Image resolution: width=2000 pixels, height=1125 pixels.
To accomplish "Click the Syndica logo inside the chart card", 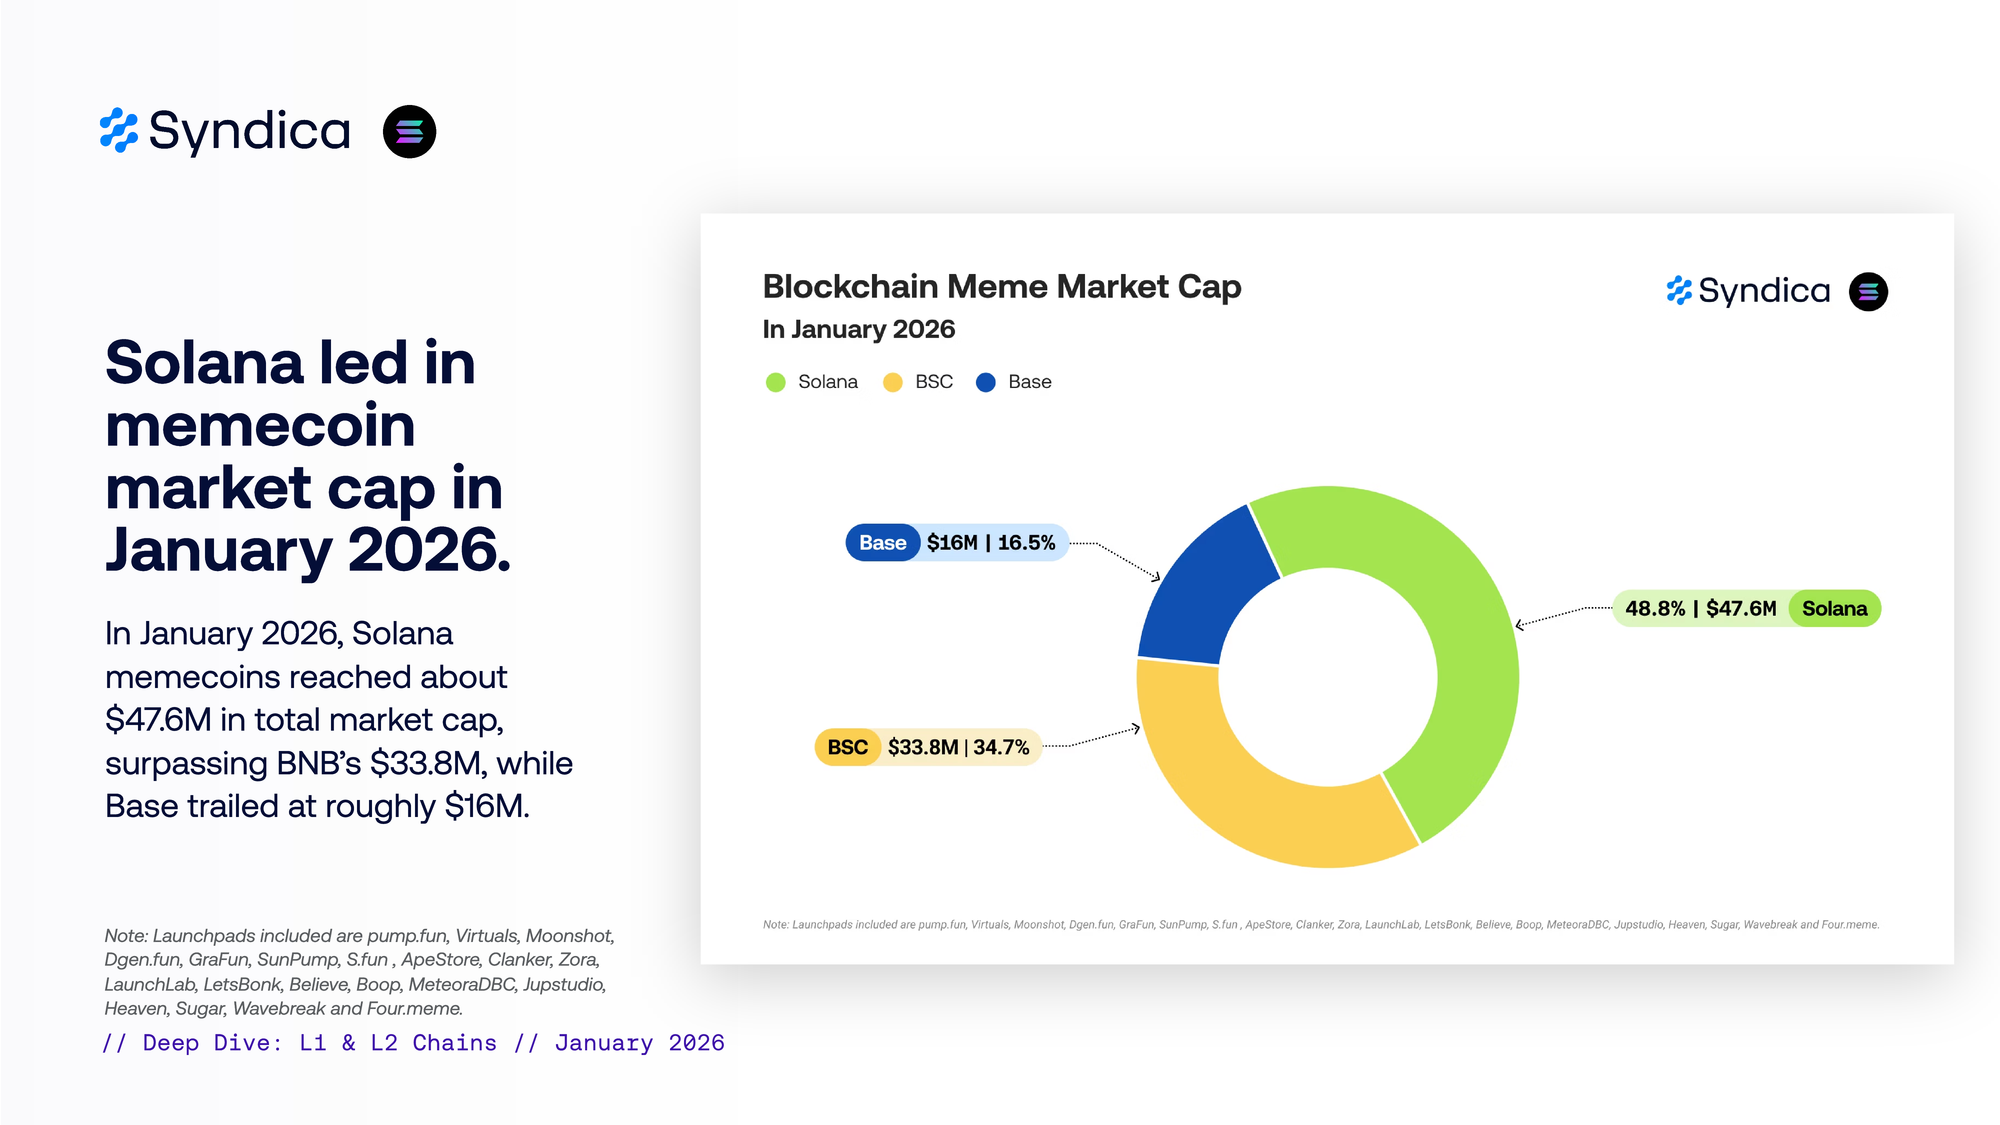I will (x=1748, y=291).
